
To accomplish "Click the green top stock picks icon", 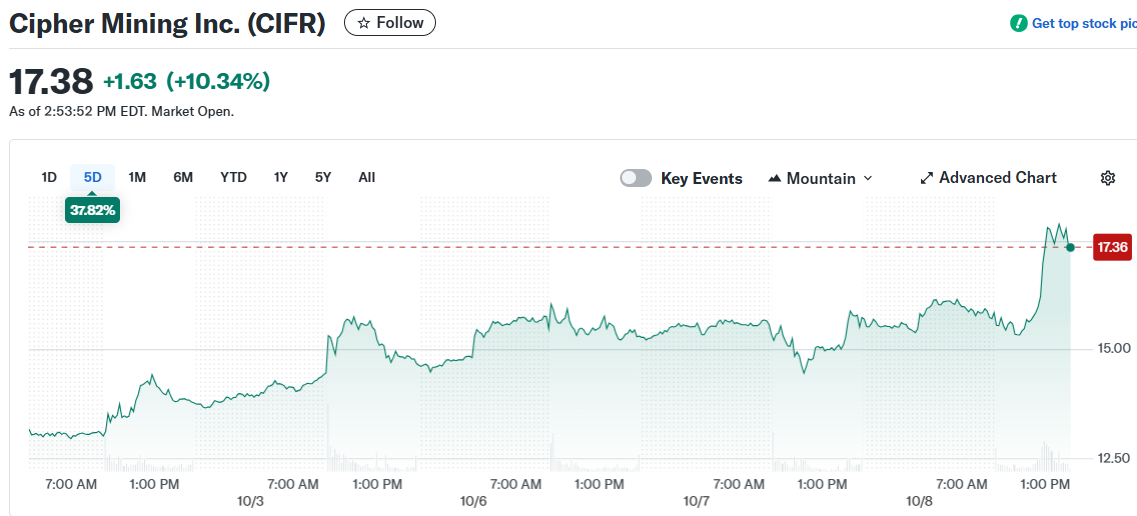I will click(1018, 23).
